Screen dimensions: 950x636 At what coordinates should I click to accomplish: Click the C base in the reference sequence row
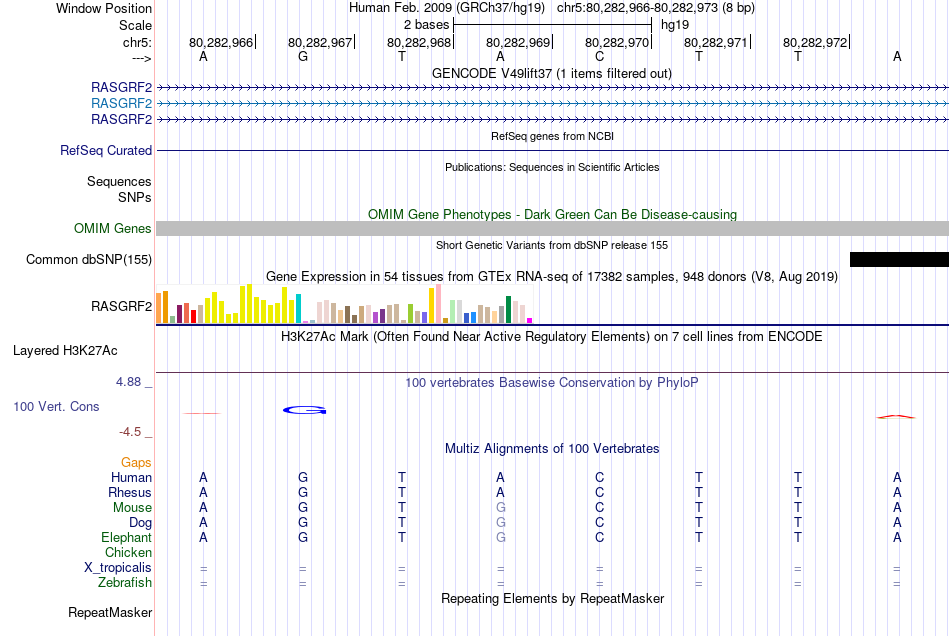(x=599, y=56)
